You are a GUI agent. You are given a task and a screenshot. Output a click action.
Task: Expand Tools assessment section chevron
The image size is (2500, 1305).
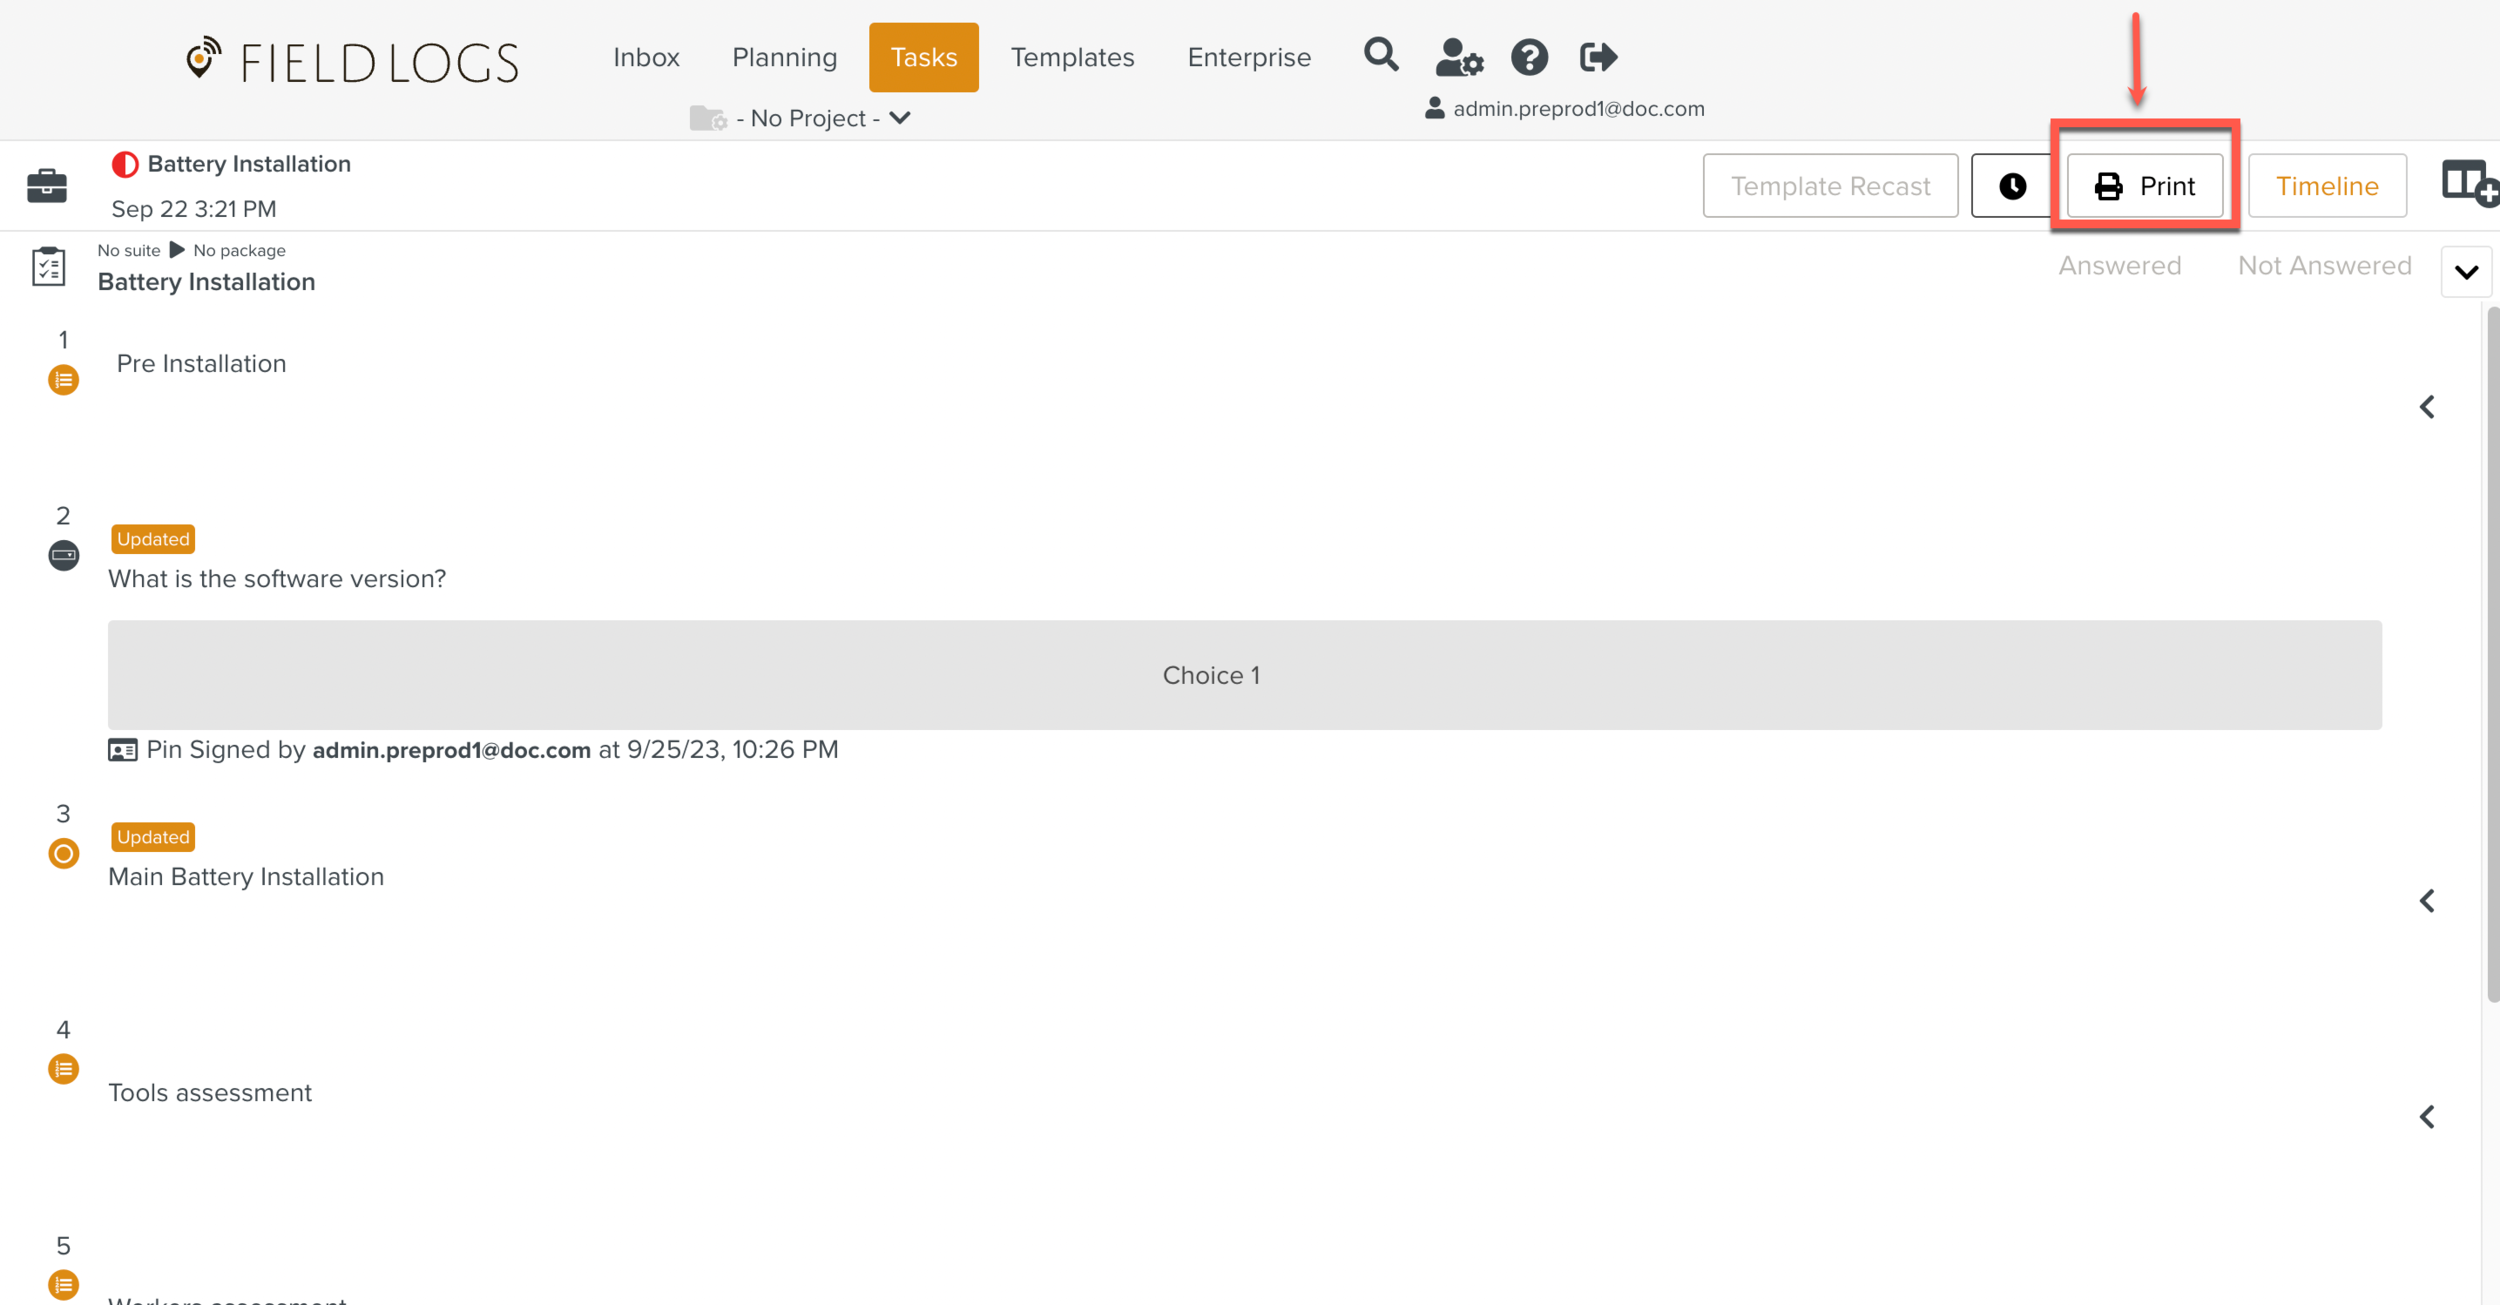(x=2427, y=1117)
